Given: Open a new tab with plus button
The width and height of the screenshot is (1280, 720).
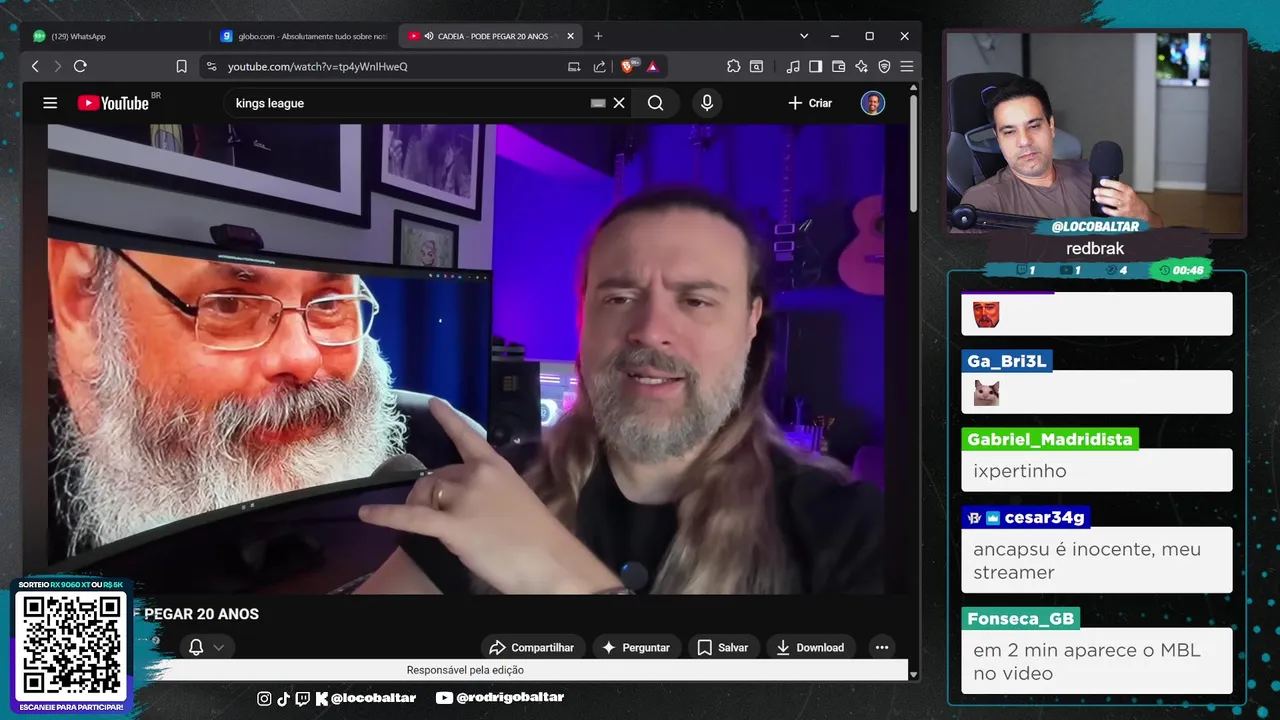Looking at the screenshot, I should 598,36.
